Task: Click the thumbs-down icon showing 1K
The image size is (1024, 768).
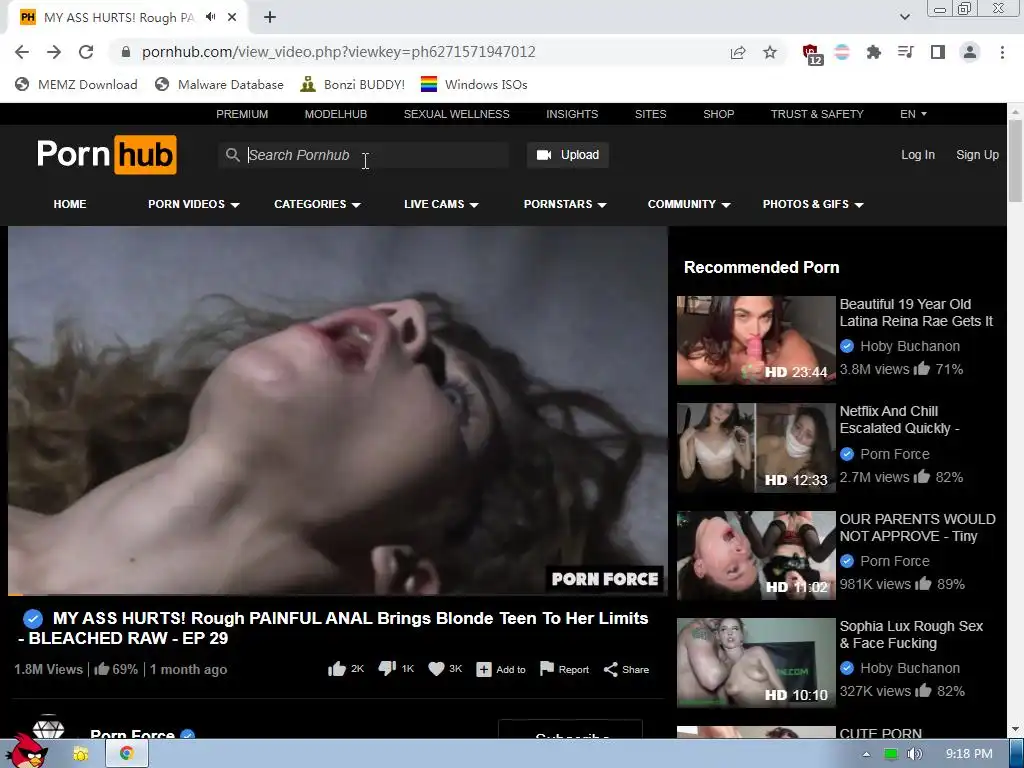Action: 387,669
